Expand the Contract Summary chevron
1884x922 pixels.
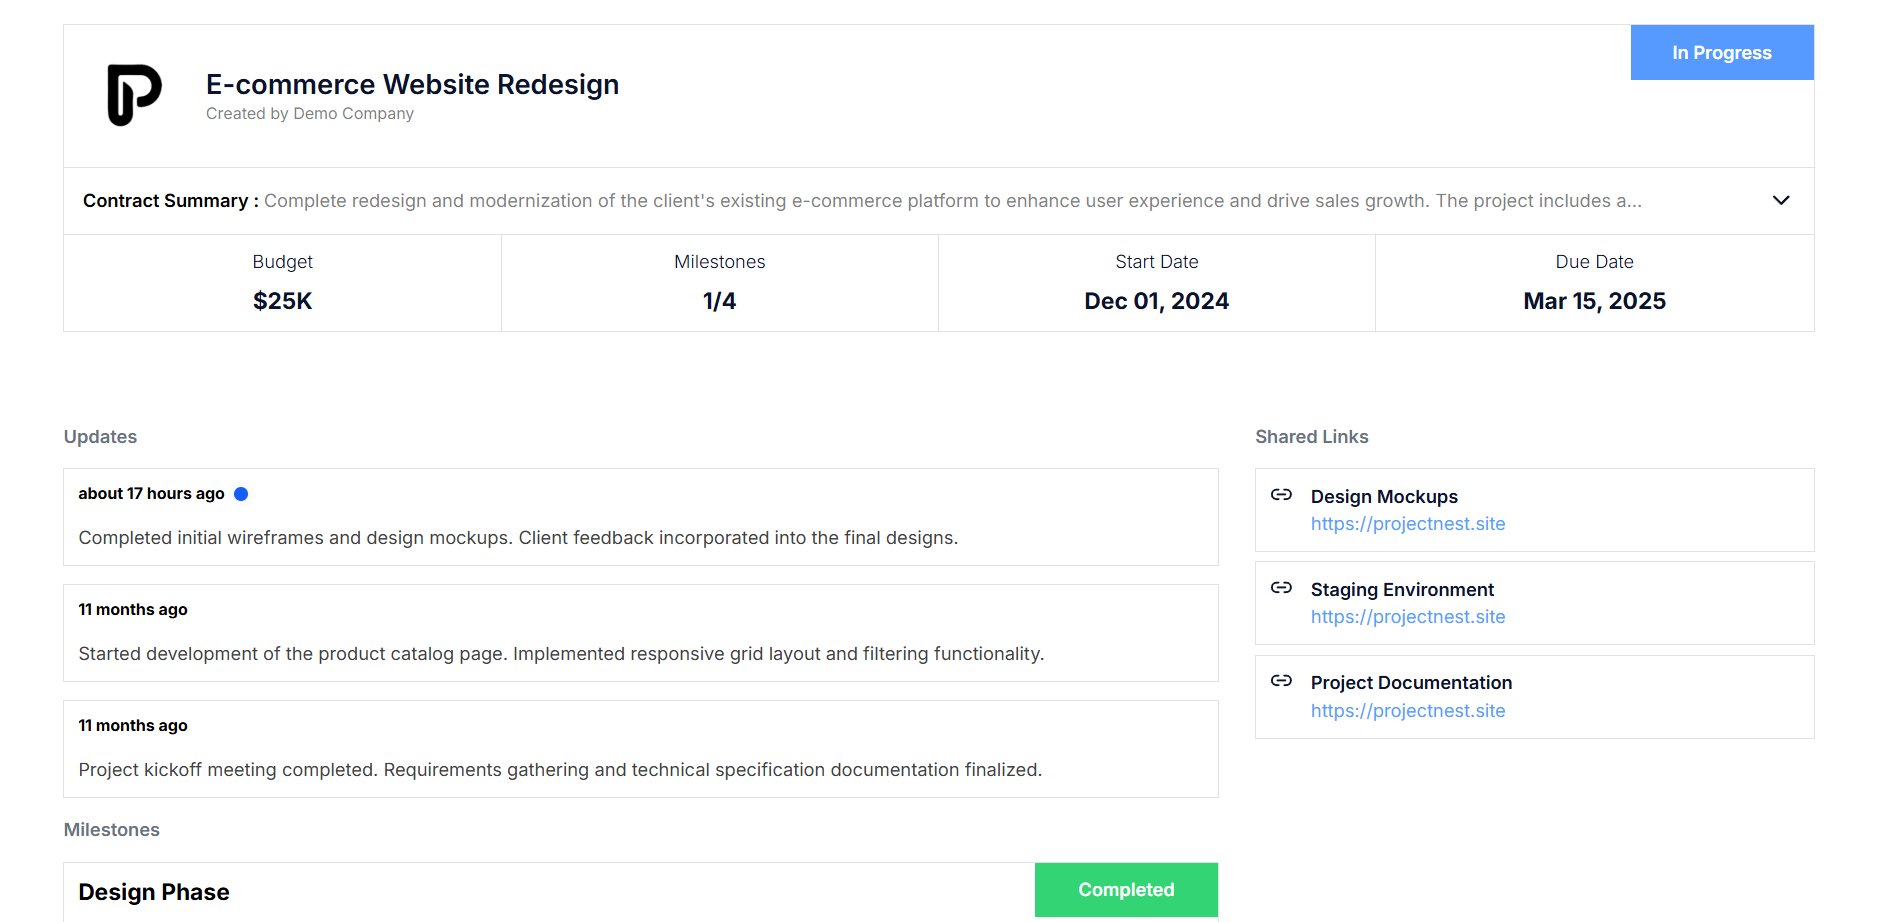click(x=1780, y=201)
